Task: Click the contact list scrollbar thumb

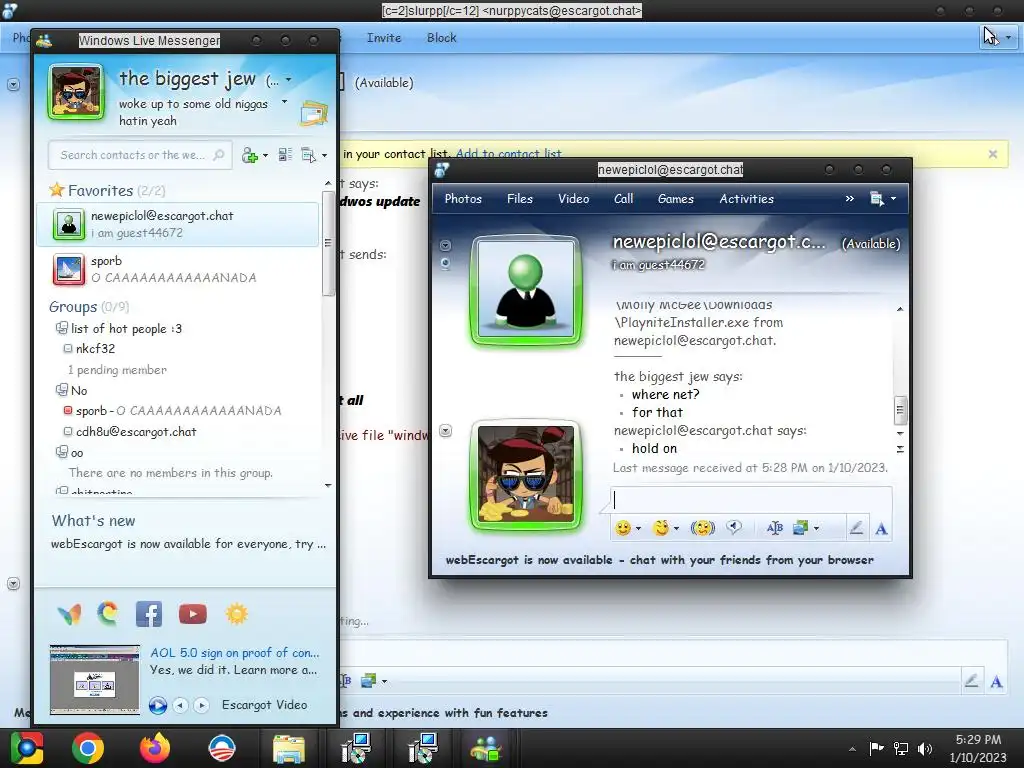Action: pos(328,244)
